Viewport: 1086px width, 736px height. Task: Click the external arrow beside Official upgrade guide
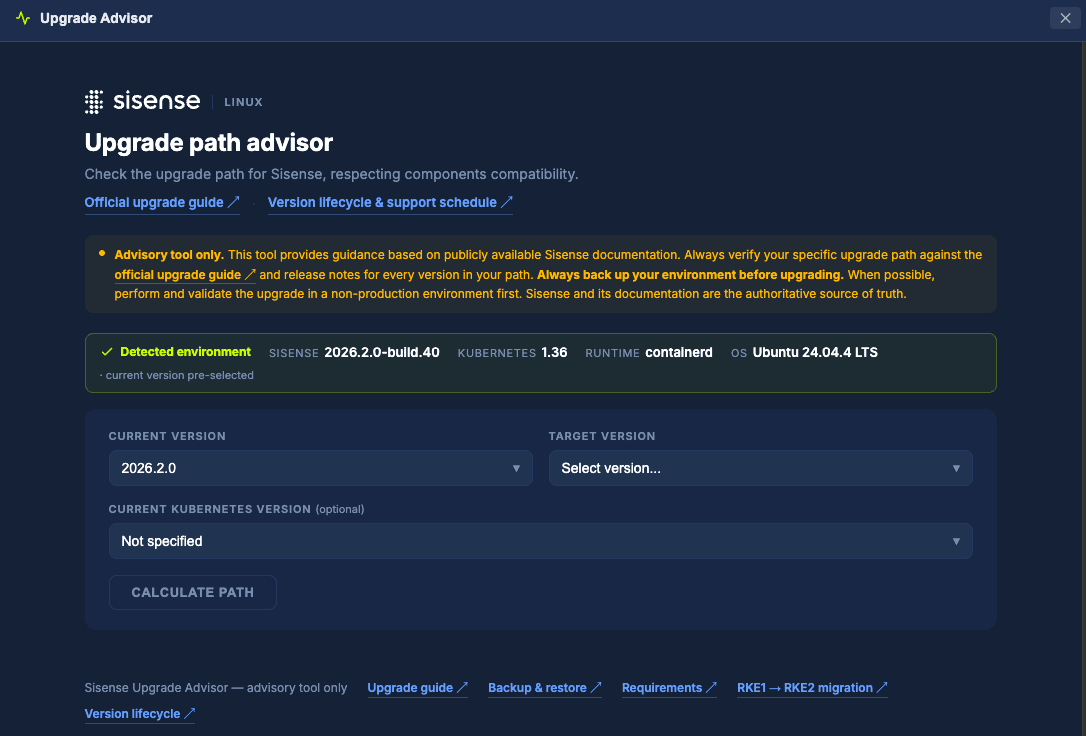click(233, 202)
